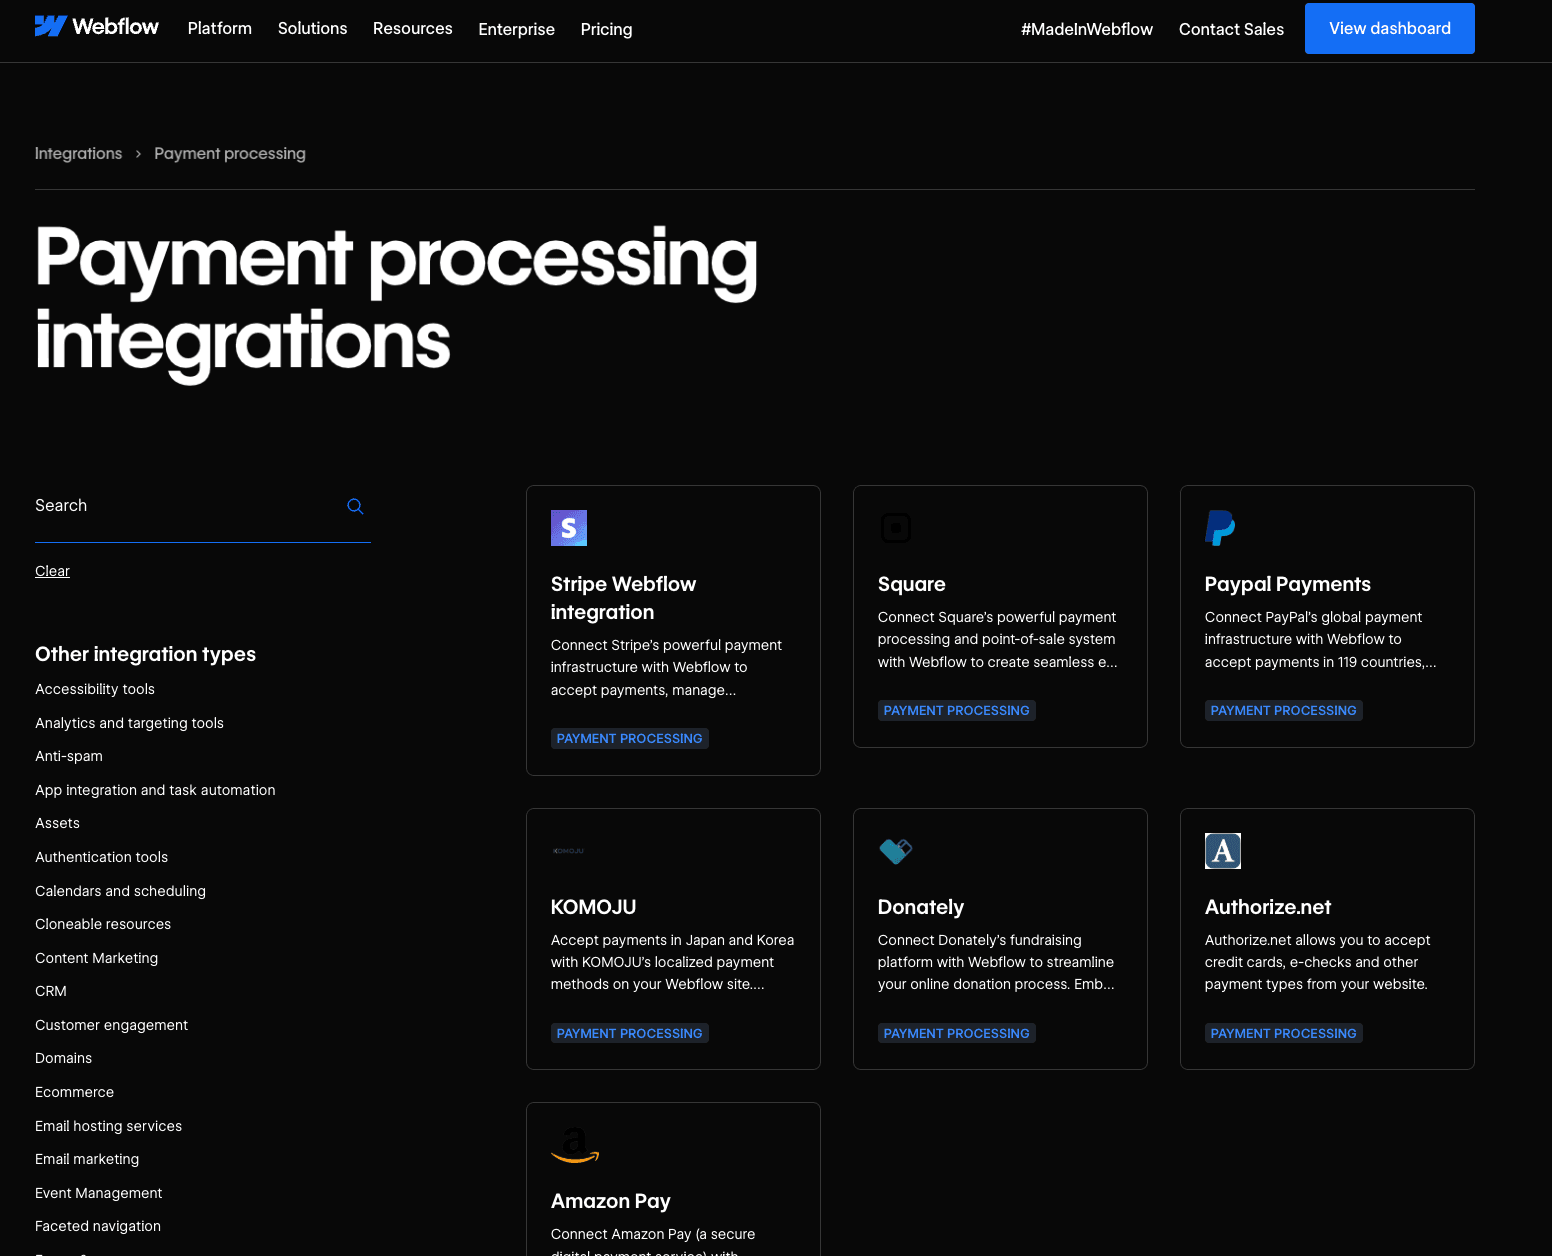The width and height of the screenshot is (1552, 1256).
Task: Click the KOMOJU logo icon
Action: click(x=569, y=851)
